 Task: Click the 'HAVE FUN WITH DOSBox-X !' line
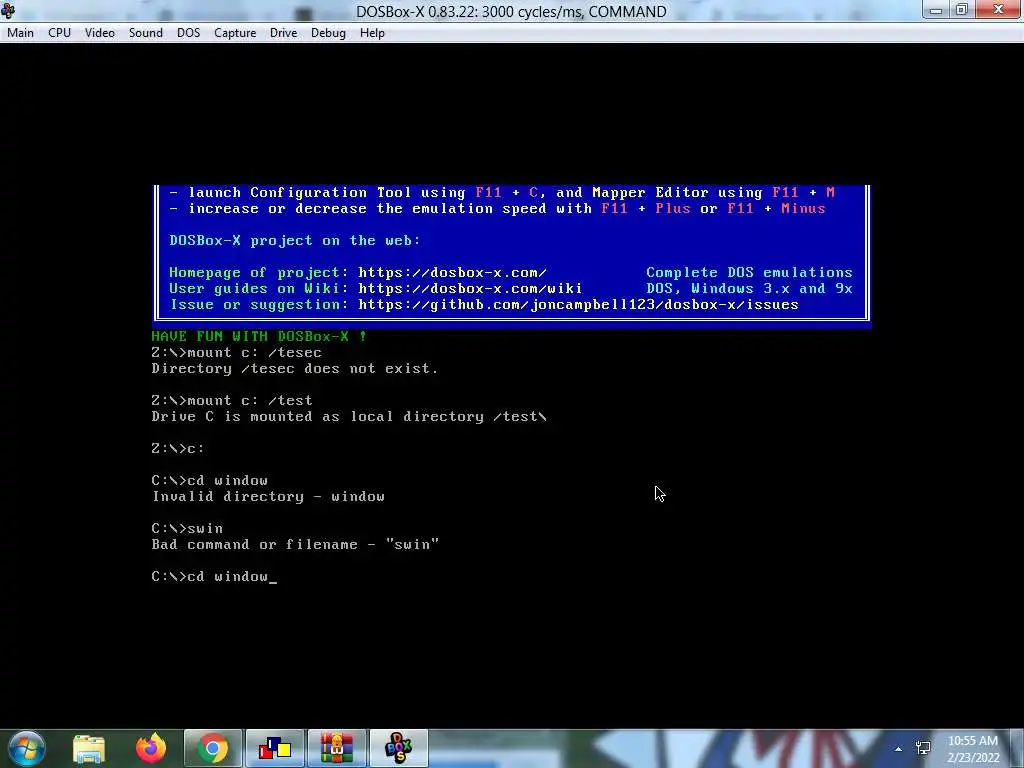tap(259, 336)
